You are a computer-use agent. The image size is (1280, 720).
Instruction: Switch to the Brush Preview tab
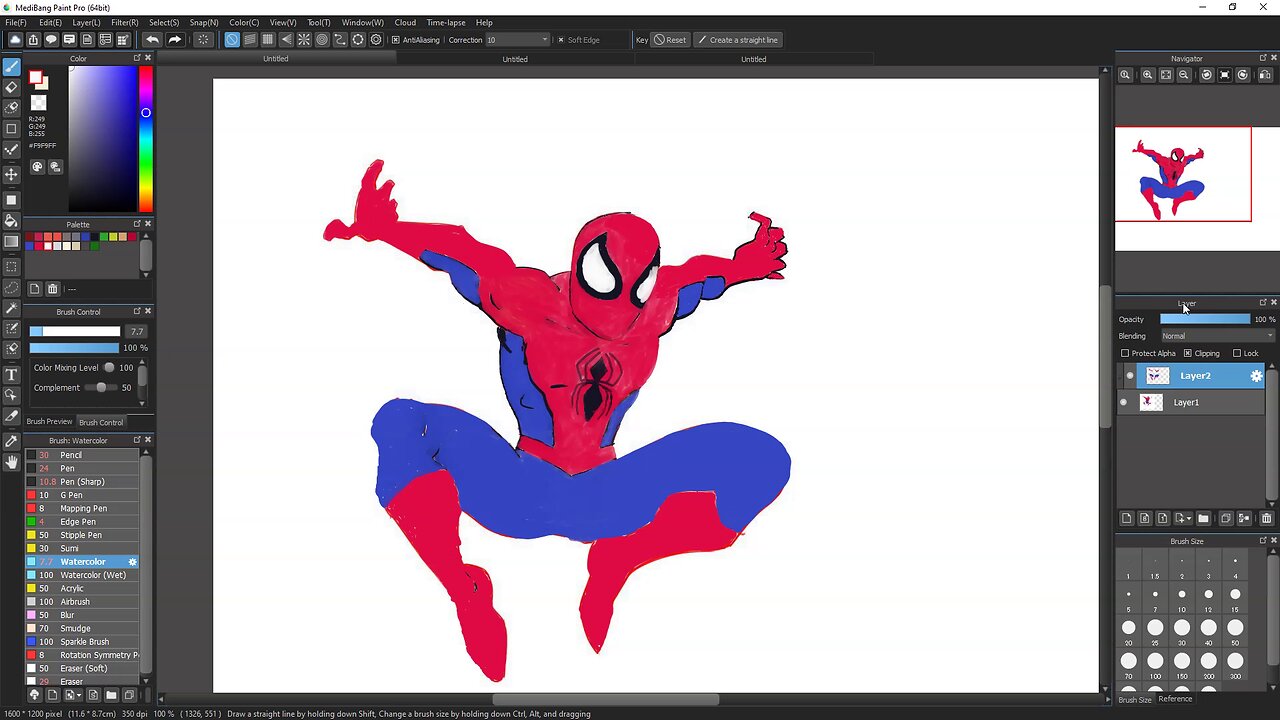[49, 422]
